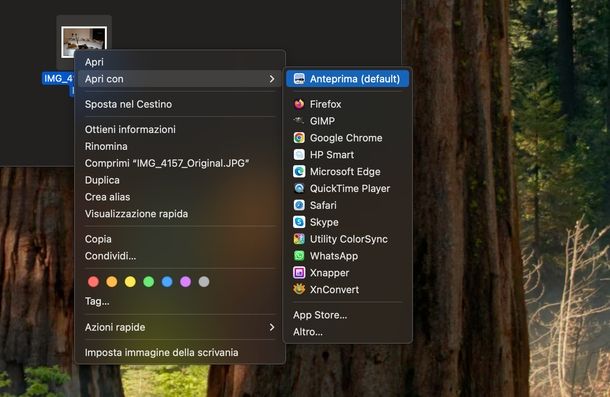Click the Anteprima app icon in the submenu
The width and height of the screenshot is (610, 397).
[299, 79]
